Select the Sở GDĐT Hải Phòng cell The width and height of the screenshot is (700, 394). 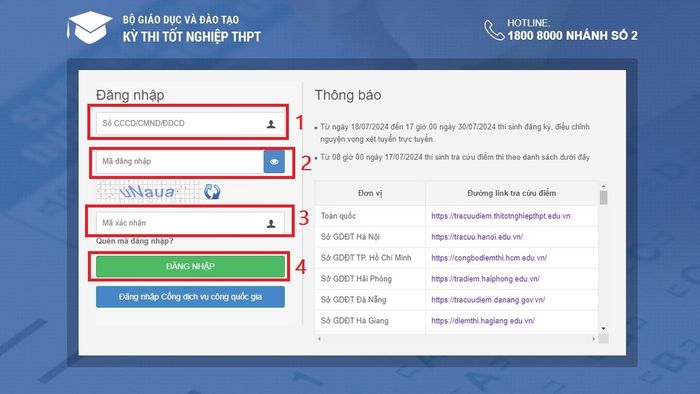tap(370, 279)
